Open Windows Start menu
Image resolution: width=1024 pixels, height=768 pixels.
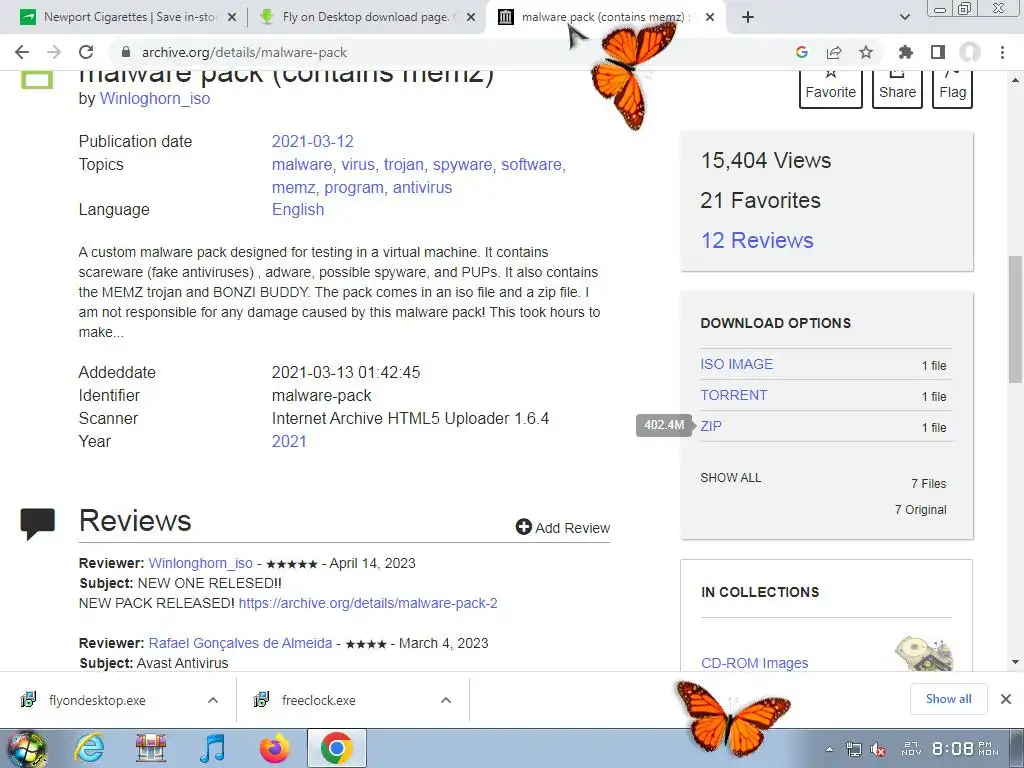point(27,748)
